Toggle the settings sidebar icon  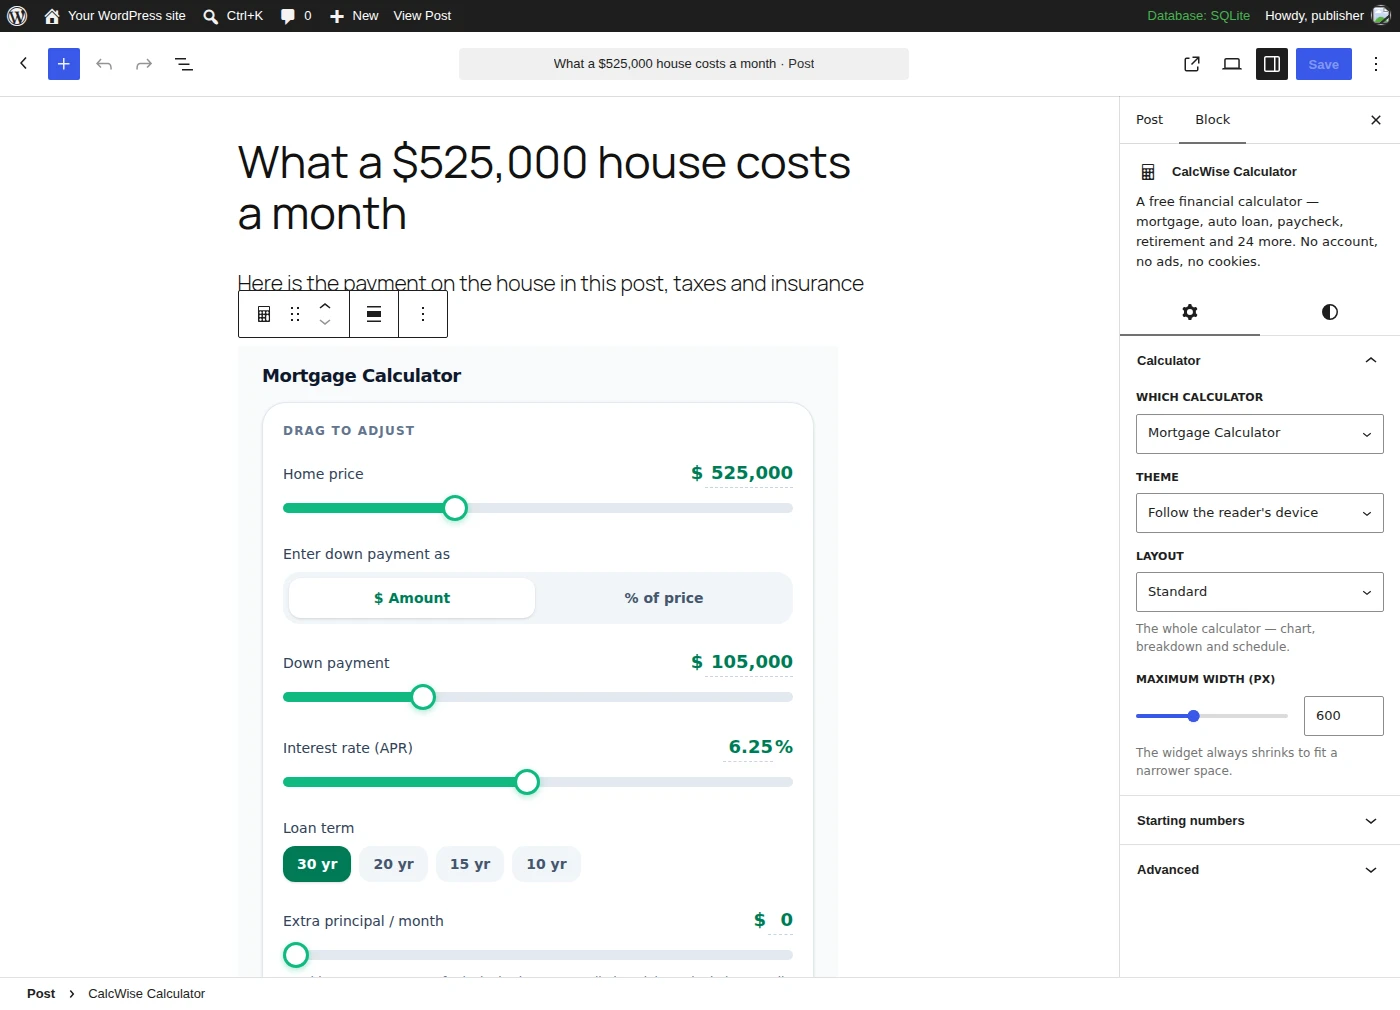1272,64
